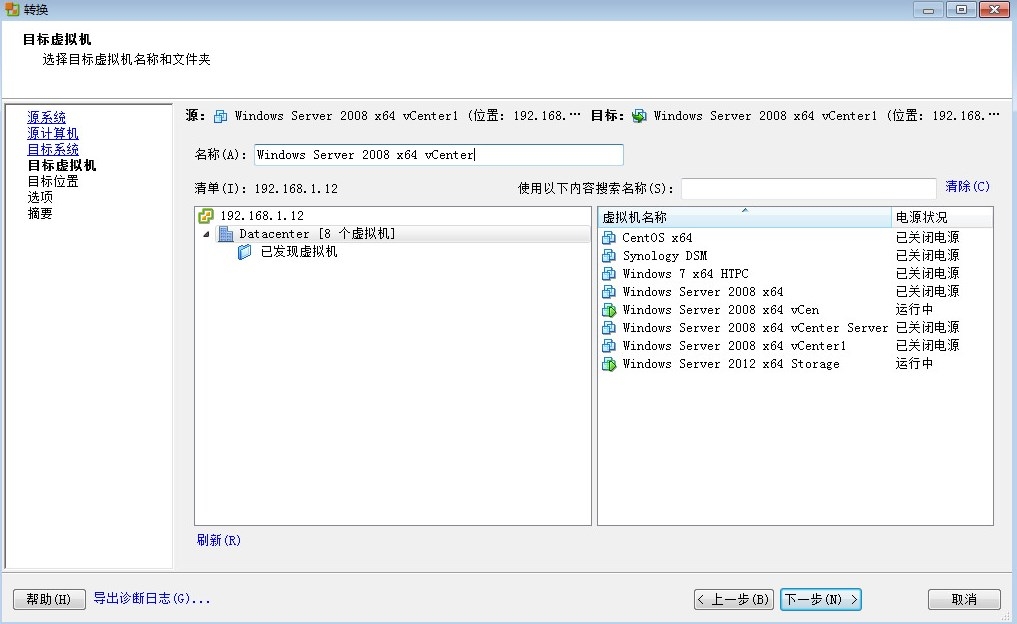The image size is (1017, 624).
Task: Click the Synology DSM VM icon
Action: point(608,256)
